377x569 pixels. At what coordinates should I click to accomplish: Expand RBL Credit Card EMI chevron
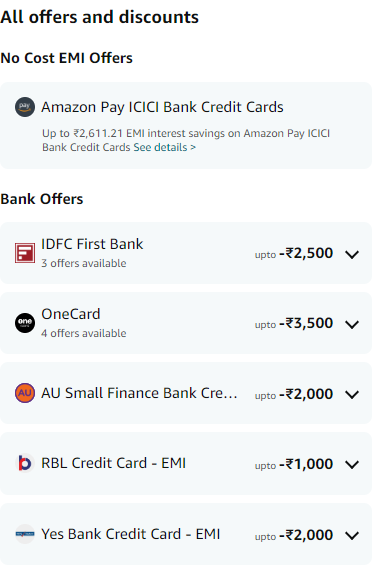coord(352,464)
